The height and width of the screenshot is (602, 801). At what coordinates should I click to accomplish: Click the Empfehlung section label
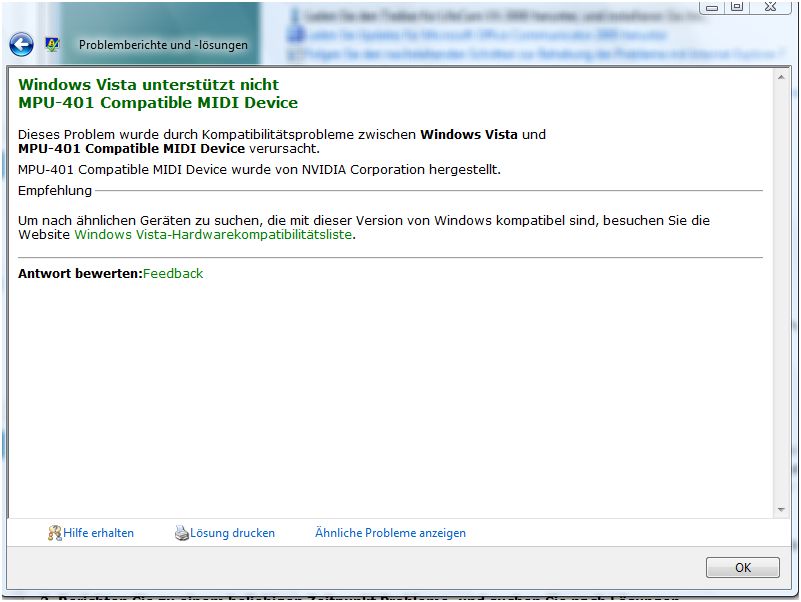coord(55,191)
